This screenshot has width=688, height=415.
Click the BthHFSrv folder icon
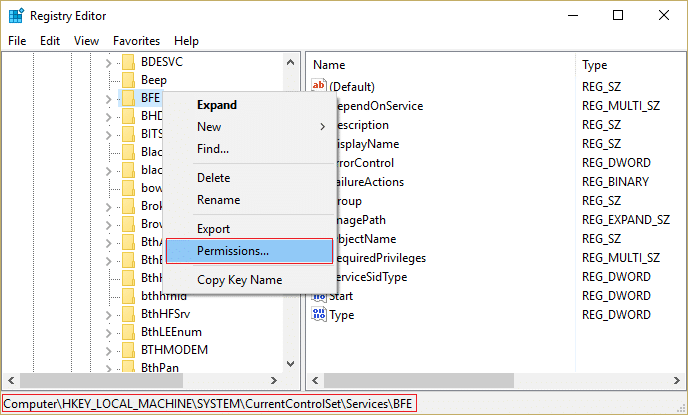click(127, 314)
